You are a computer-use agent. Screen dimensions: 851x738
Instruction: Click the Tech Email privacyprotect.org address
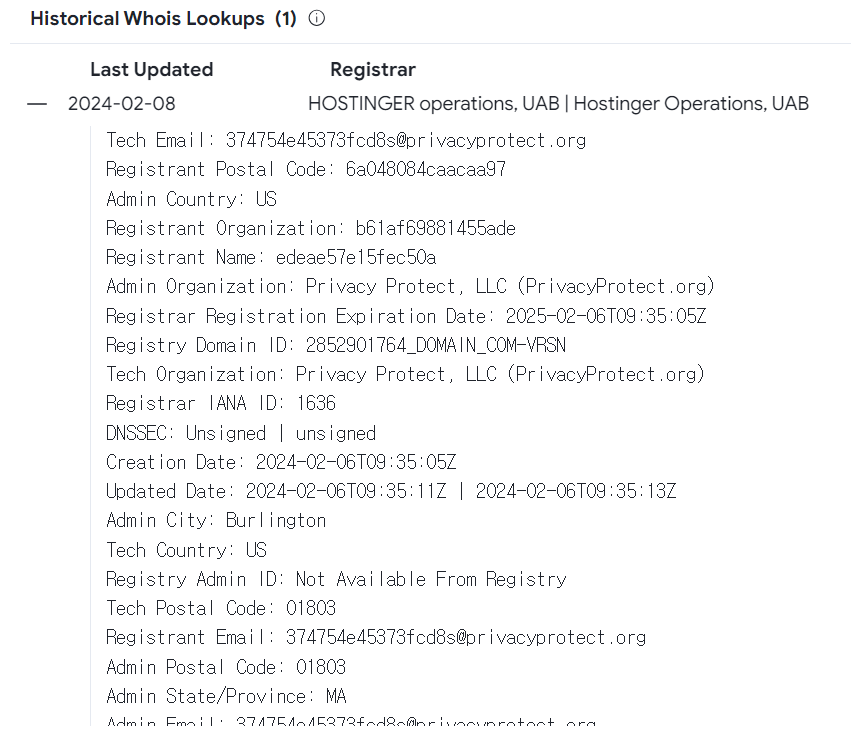click(405, 141)
